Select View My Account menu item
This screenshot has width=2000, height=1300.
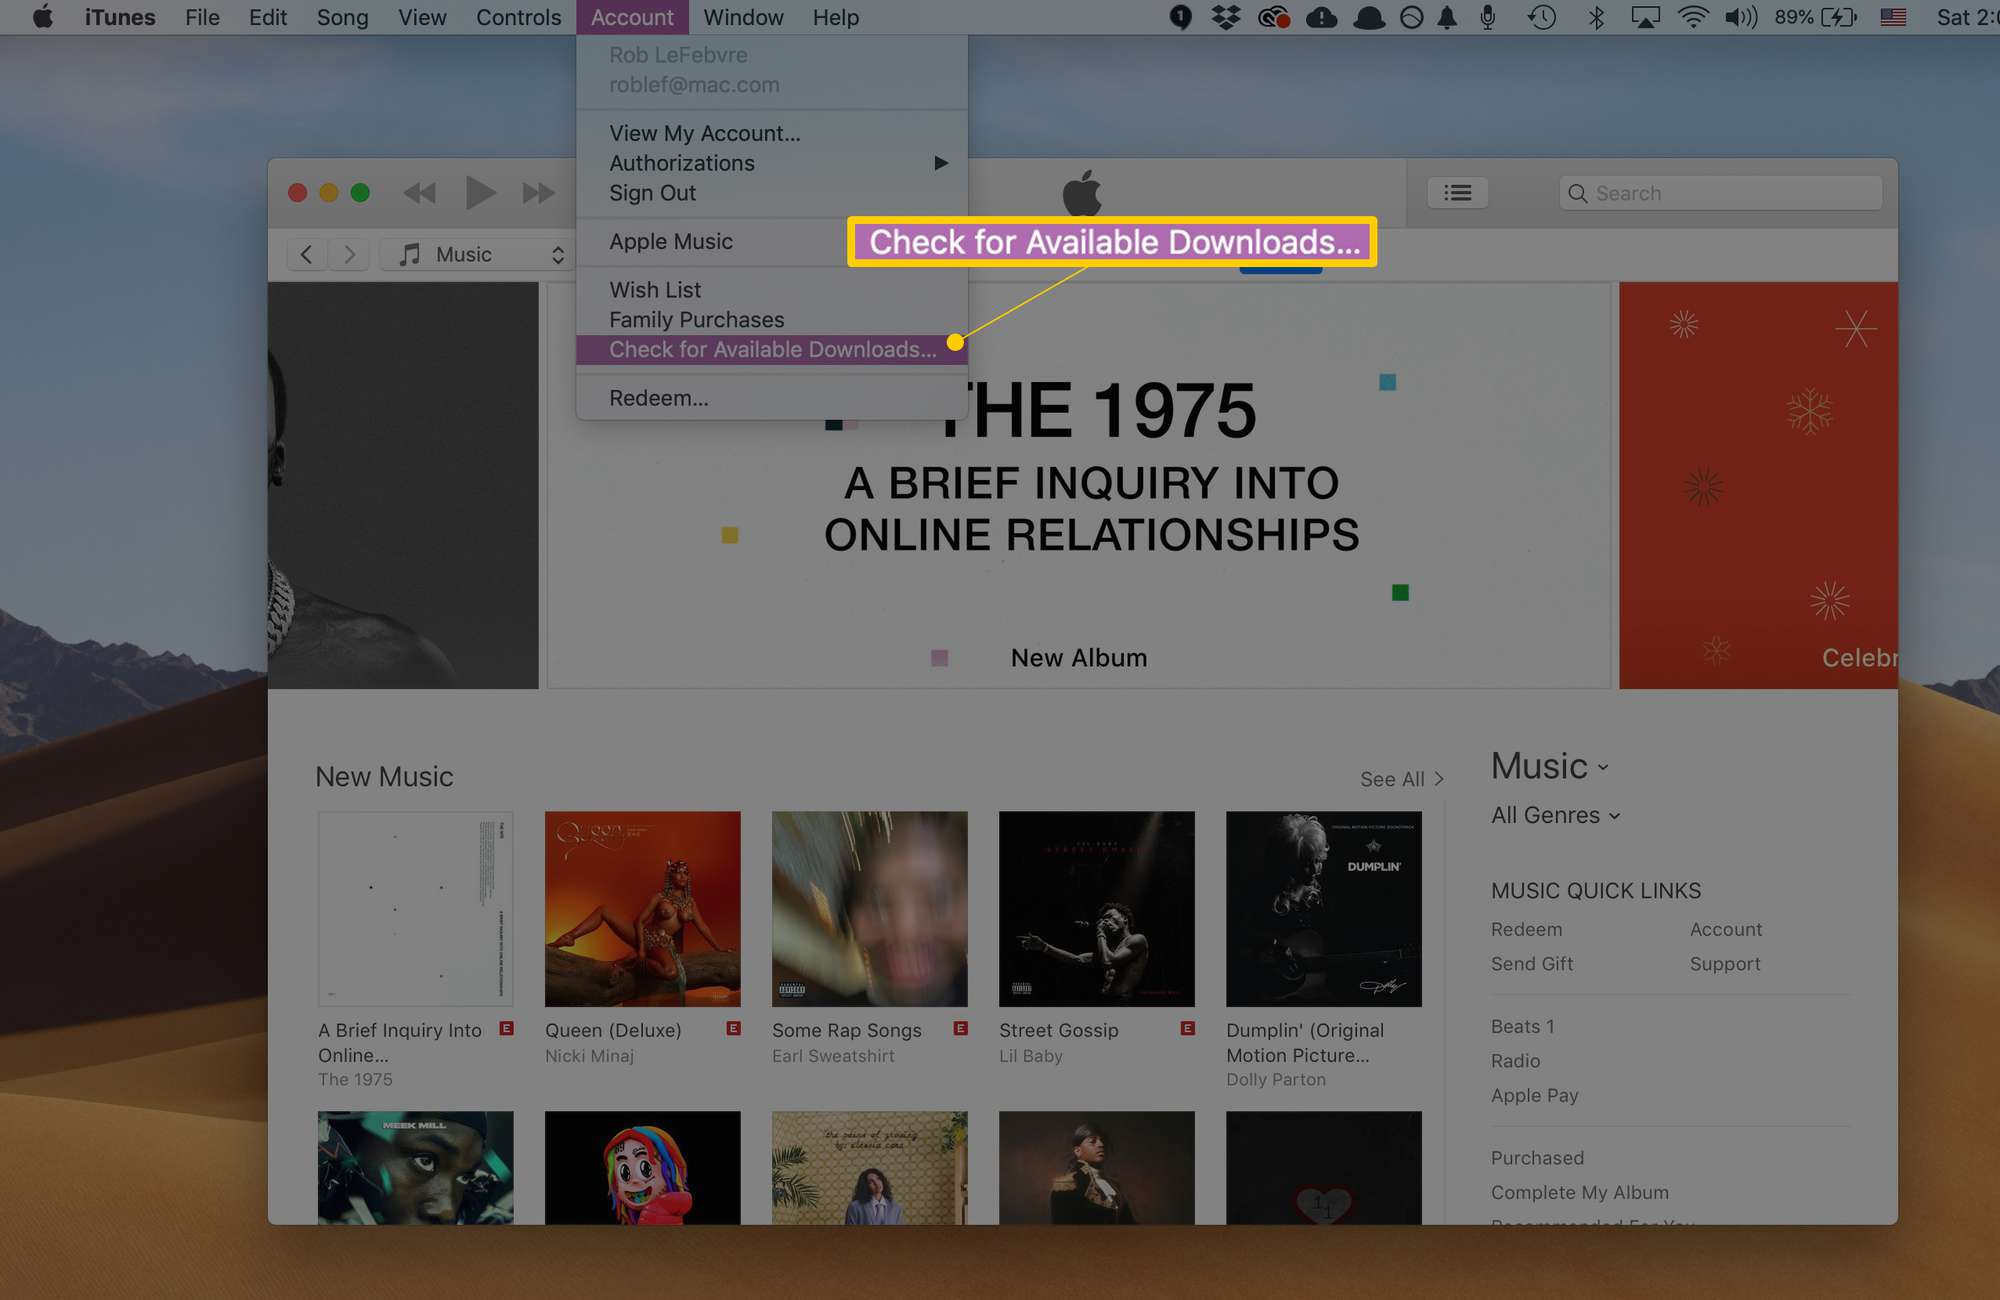772,133
